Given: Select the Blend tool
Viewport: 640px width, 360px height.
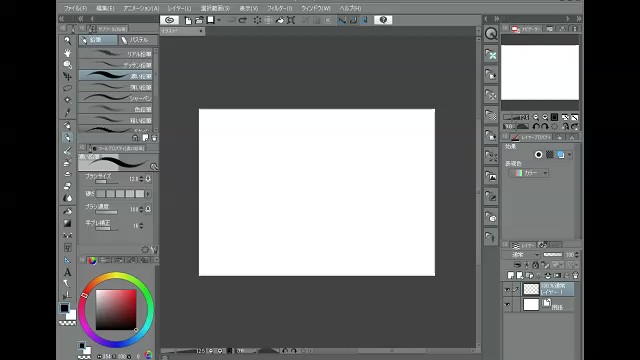Looking at the screenshot, I should pyautogui.click(x=67, y=198).
